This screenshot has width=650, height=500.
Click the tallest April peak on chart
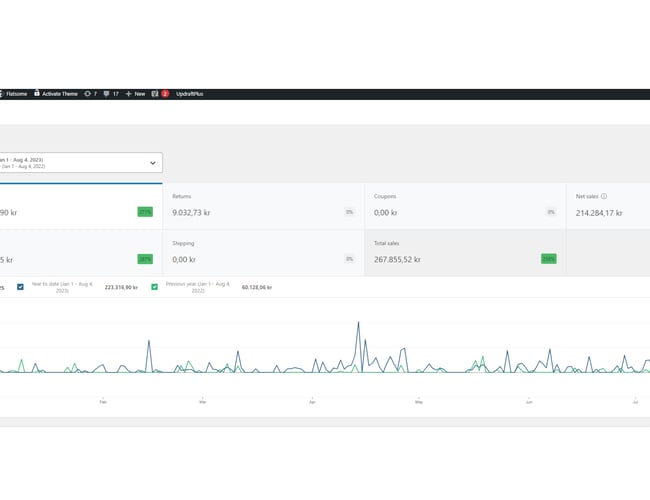click(358, 323)
